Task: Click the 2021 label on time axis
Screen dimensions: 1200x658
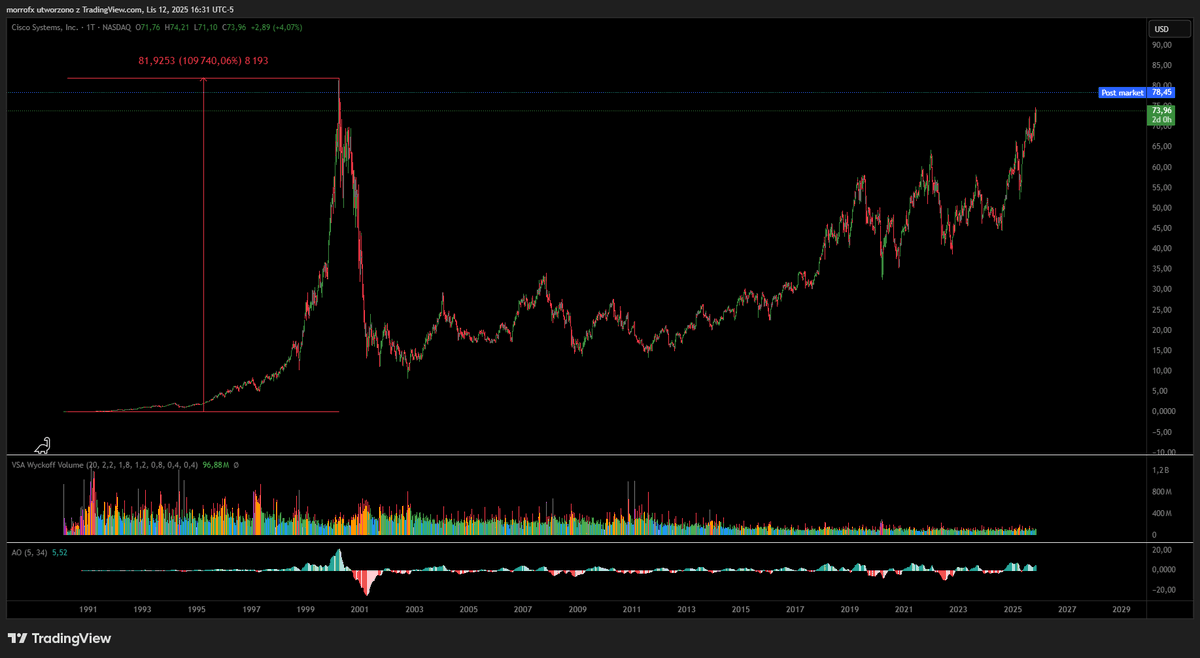Action: [x=903, y=609]
